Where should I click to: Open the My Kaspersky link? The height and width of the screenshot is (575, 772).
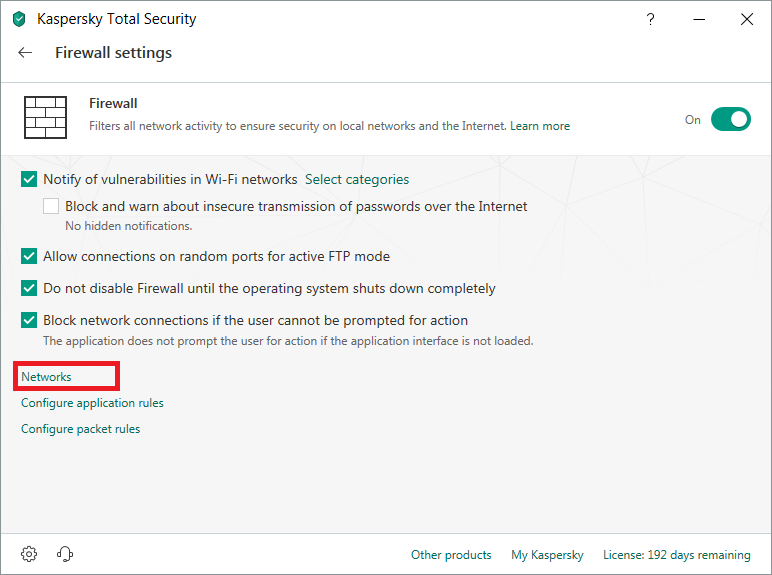click(547, 555)
